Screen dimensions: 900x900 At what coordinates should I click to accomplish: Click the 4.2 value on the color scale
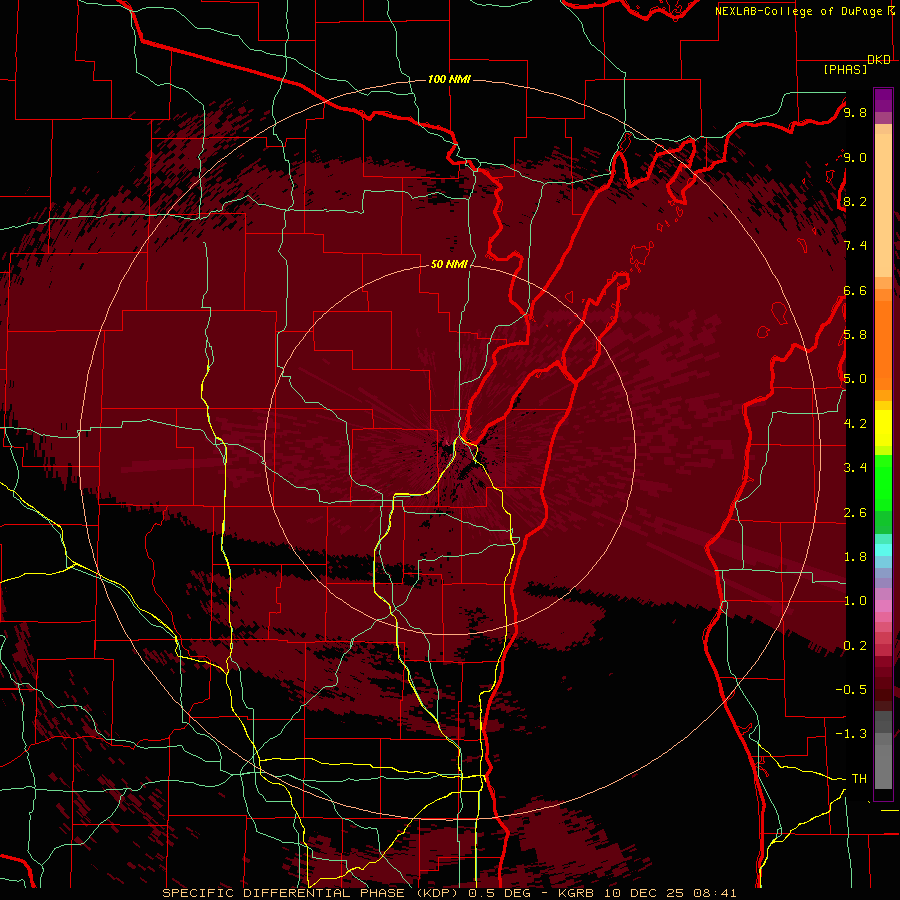(855, 424)
